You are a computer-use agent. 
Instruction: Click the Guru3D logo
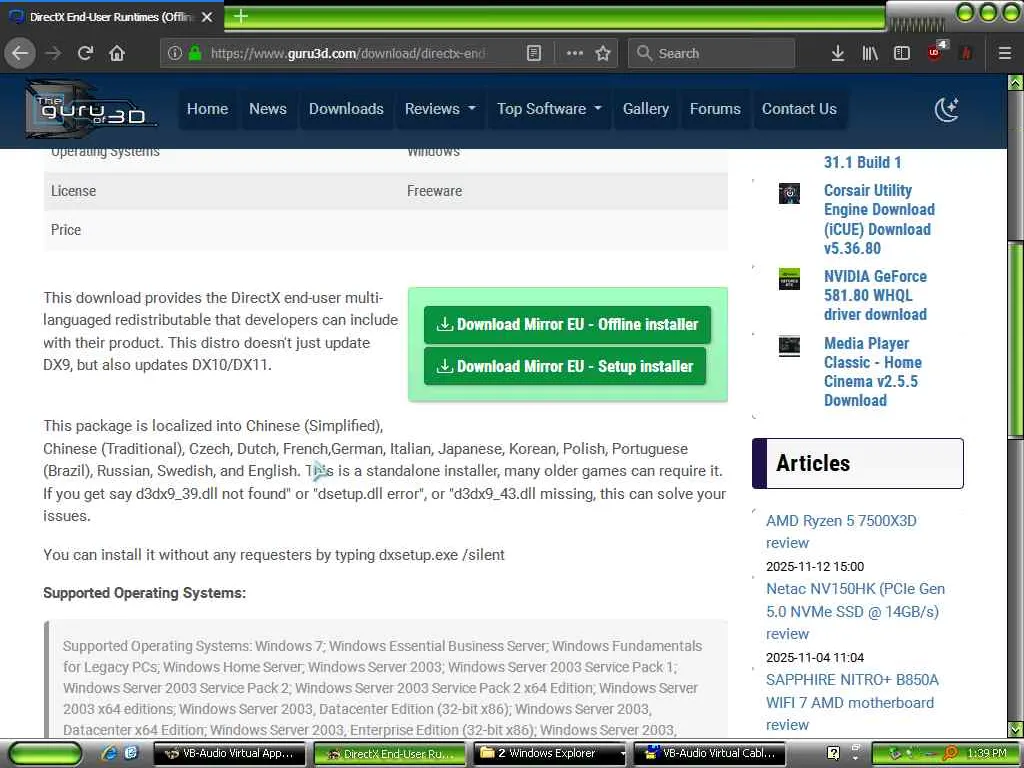[91, 109]
